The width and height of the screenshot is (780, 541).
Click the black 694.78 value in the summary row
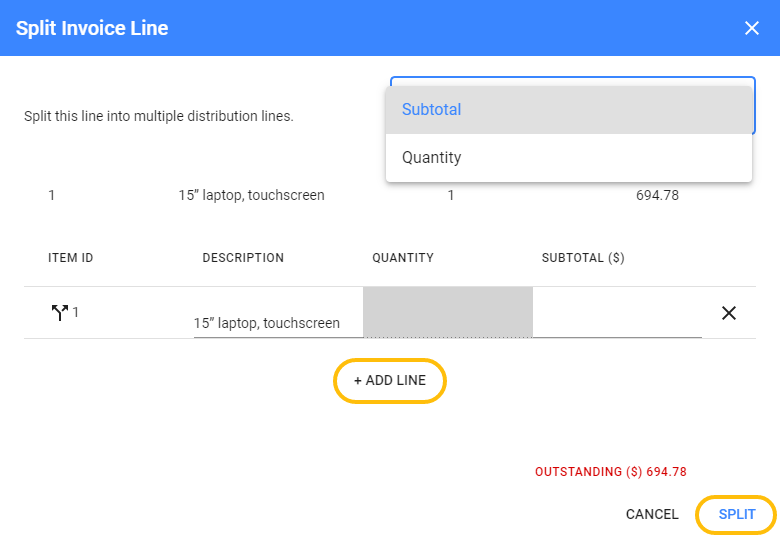(x=657, y=195)
